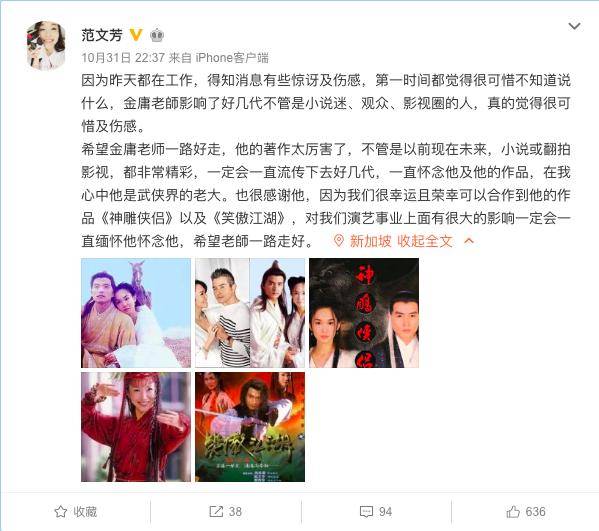Open the 10月31日 22:37 timestamp link
The height and width of the screenshot is (531, 599).
coord(123,58)
